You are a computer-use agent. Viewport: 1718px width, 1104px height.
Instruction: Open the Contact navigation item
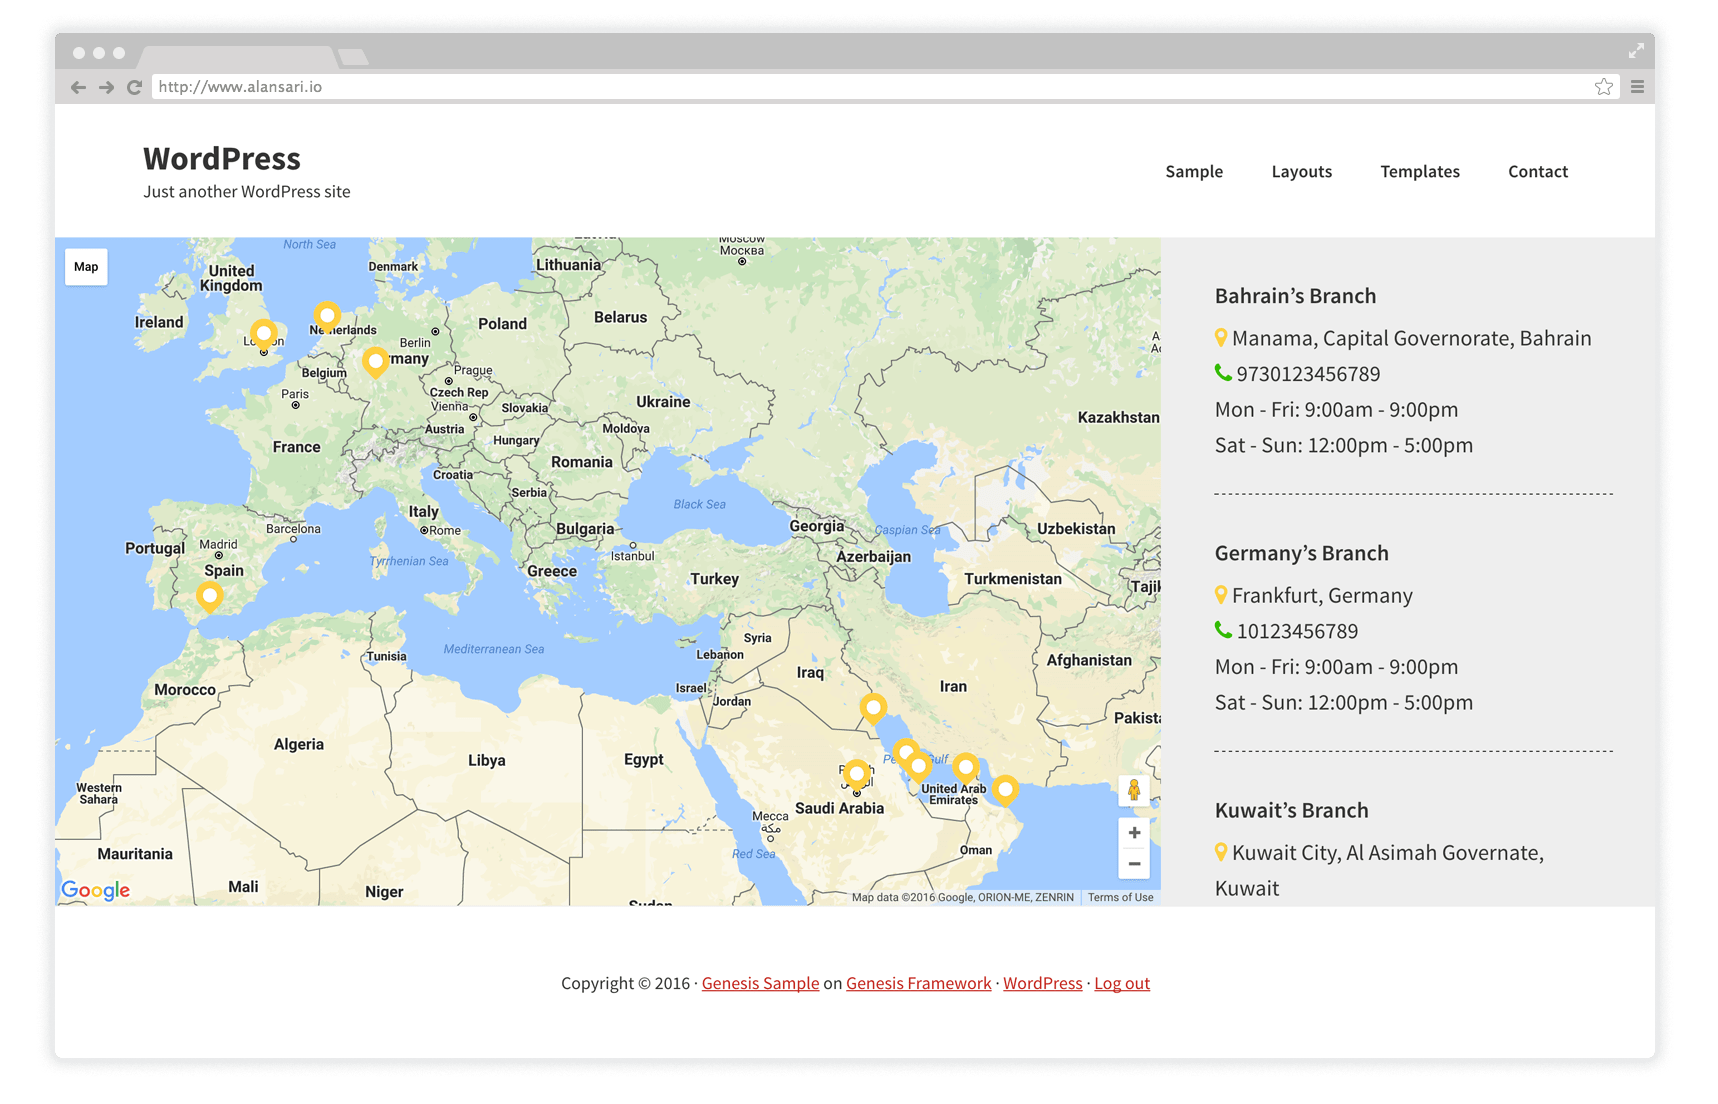(x=1537, y=171)
